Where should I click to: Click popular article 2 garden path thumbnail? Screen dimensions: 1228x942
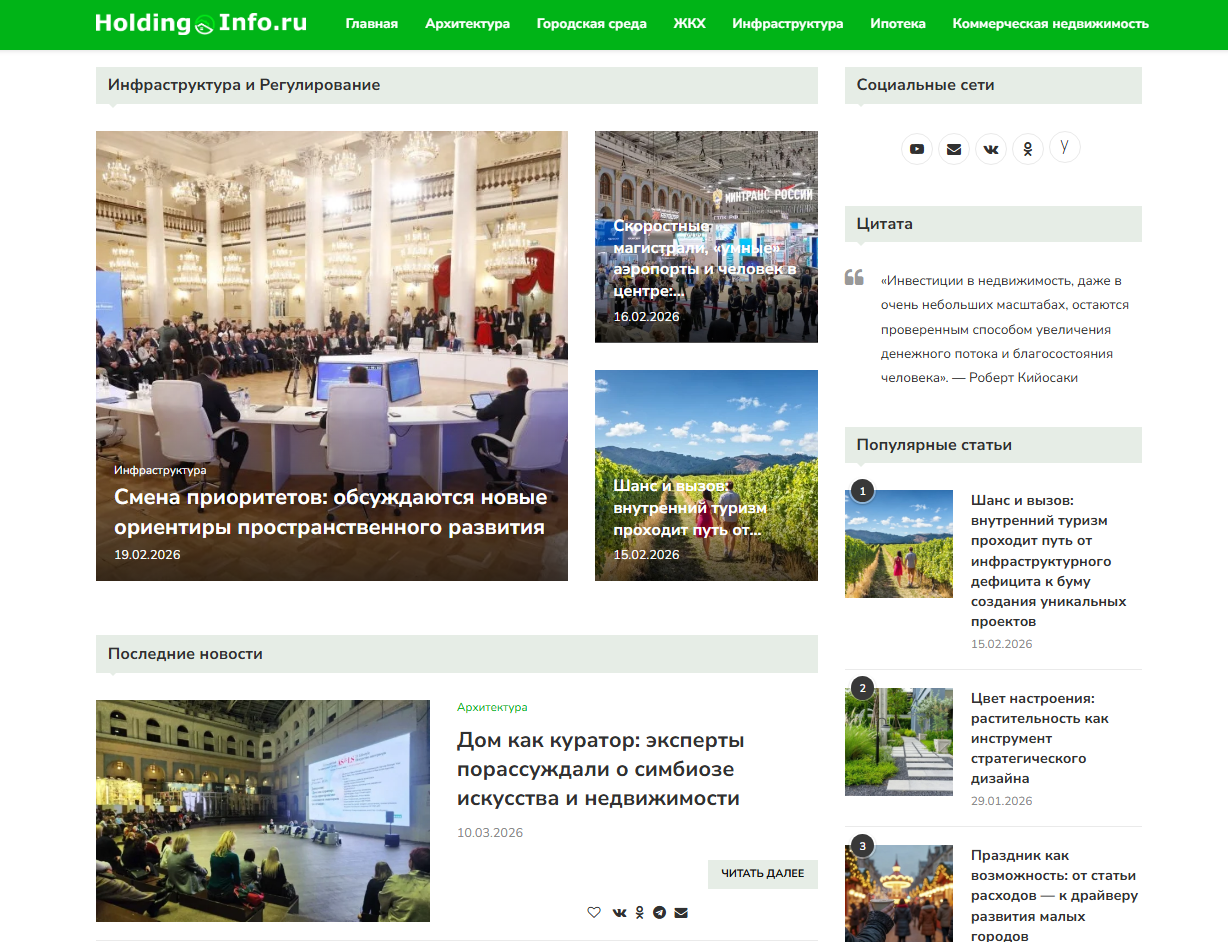click(899, 742)
